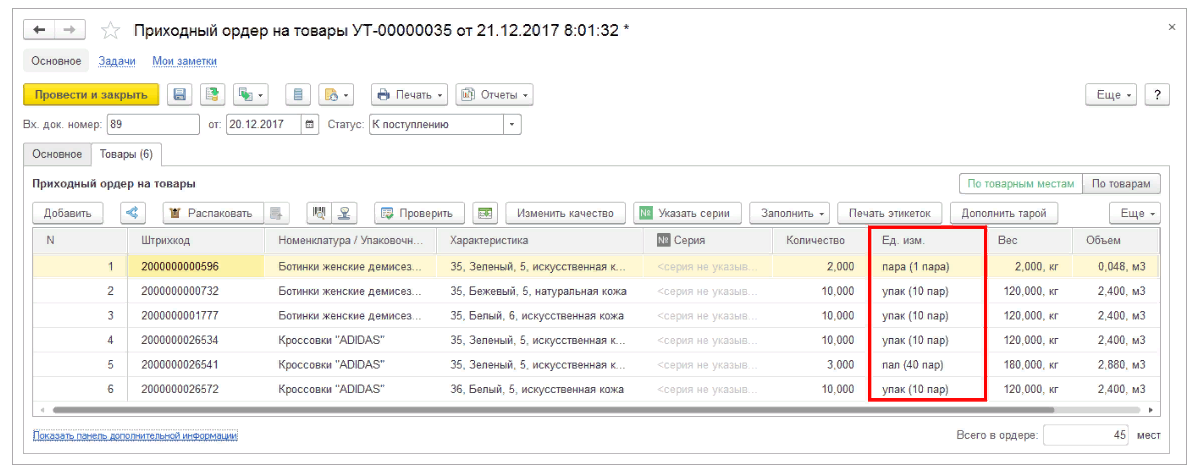Click the share/split icon next to Добавить
1193x470 pixels.
coord(133,213)
